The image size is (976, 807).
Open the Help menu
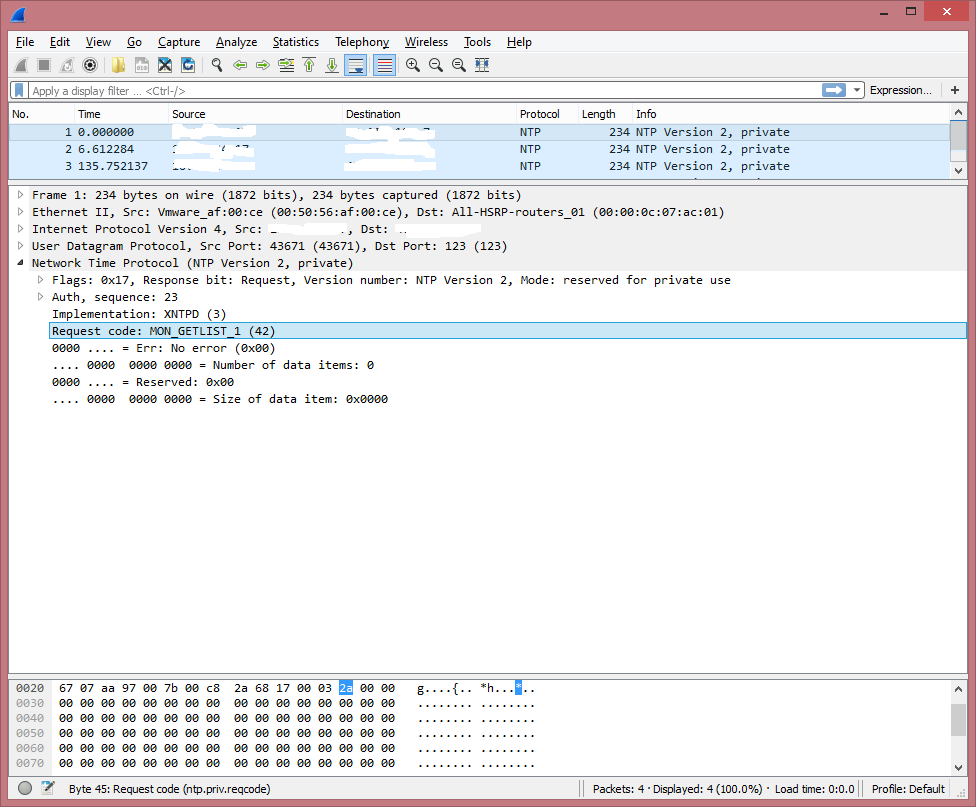click(519, 42)
